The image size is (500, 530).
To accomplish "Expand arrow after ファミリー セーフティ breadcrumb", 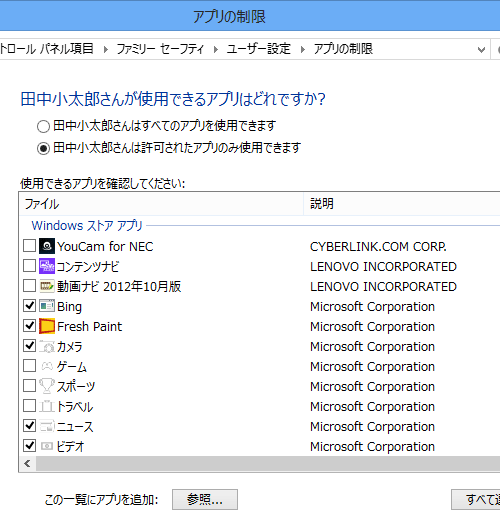I will (216, 50).
